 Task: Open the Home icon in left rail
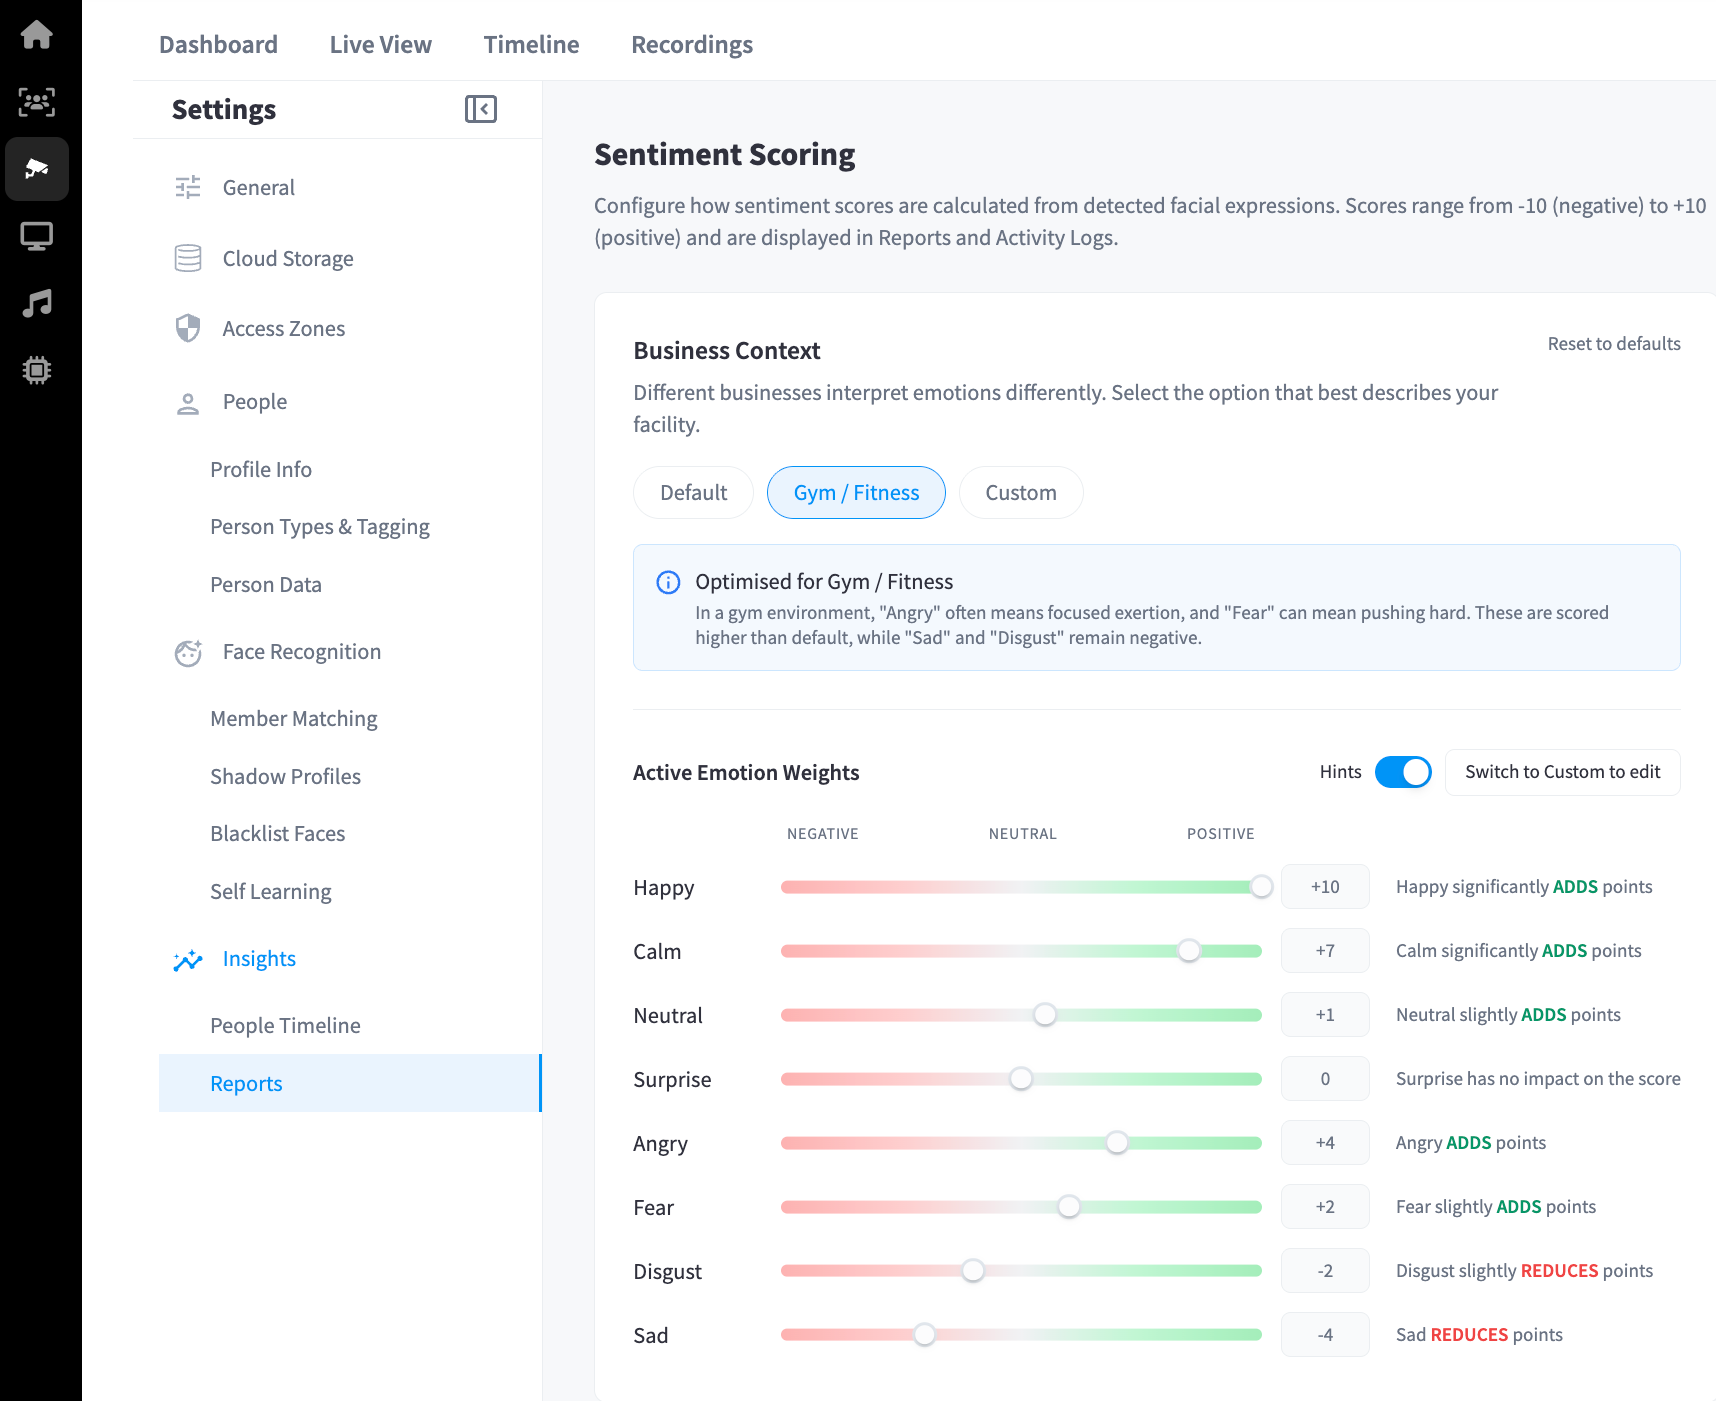pos(37,35)
